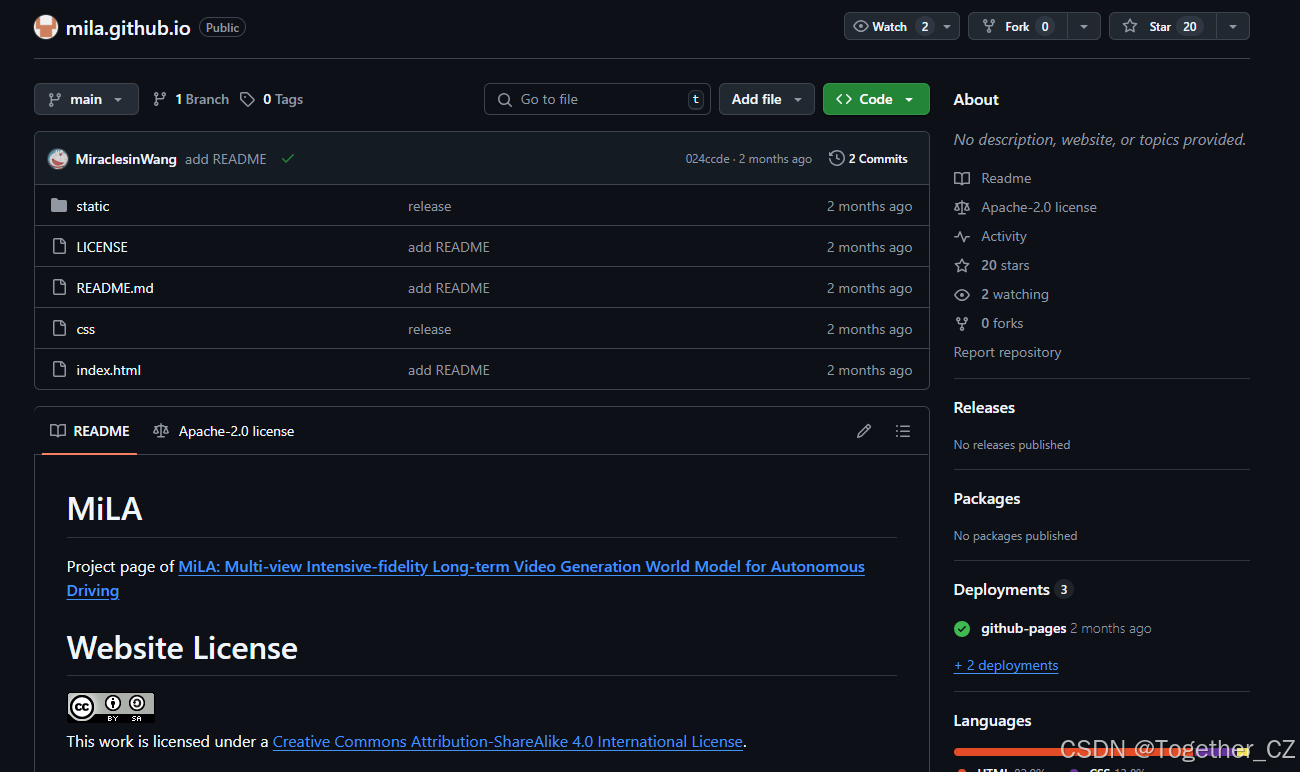Viewport: 1300px width, 772px height.
Task: Star the mila.github.io repository
Action: coord(1162,26)
